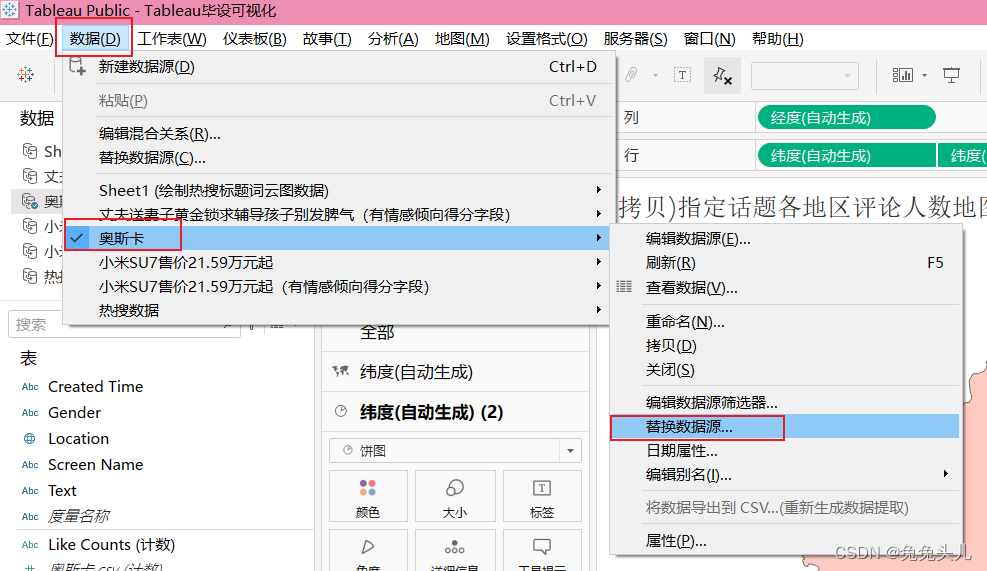Select 替换数据源(C) in the Data menu
Viewport: 987px width, 571px height.
point(337,158)
